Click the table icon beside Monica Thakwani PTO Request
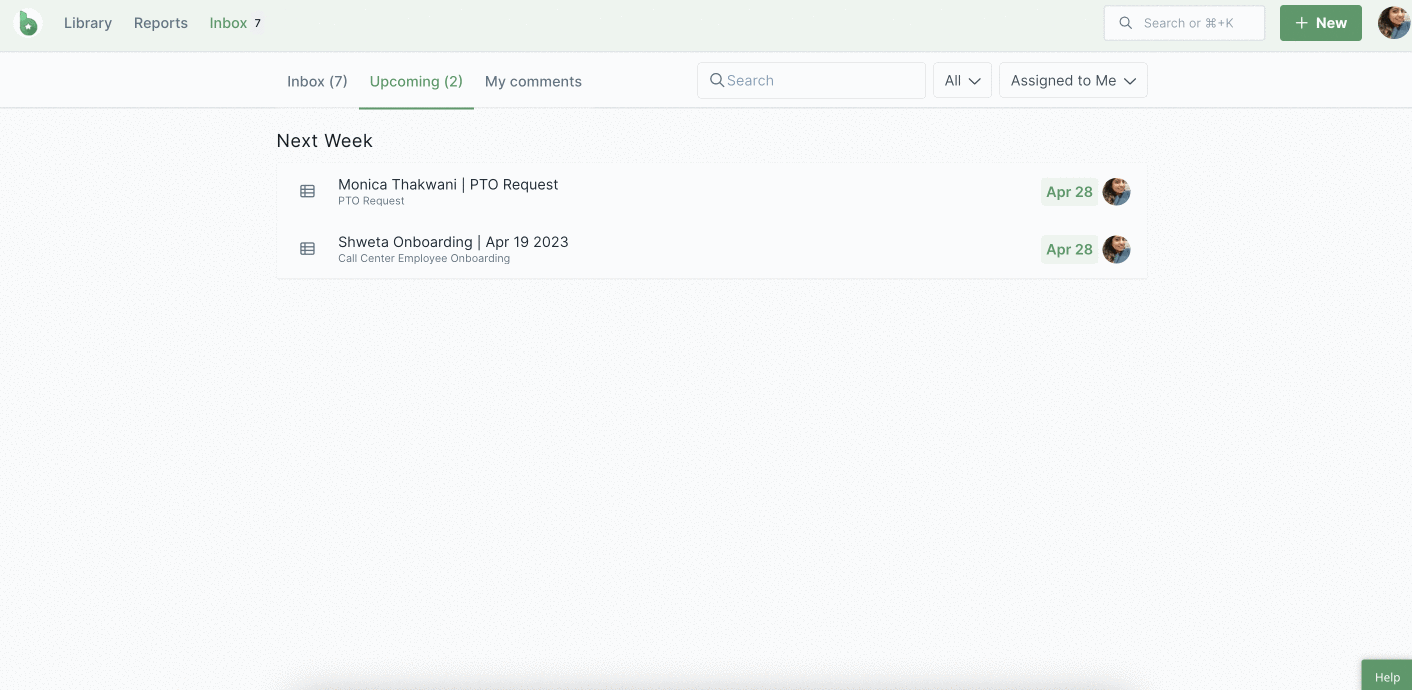1412x690 pixels. tap(308, 191)
